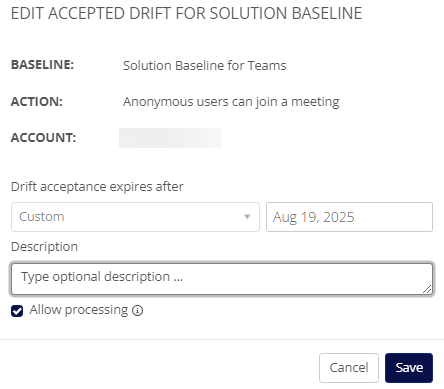Open the Aug 19, 2025 date field

(x=349, y=217)
